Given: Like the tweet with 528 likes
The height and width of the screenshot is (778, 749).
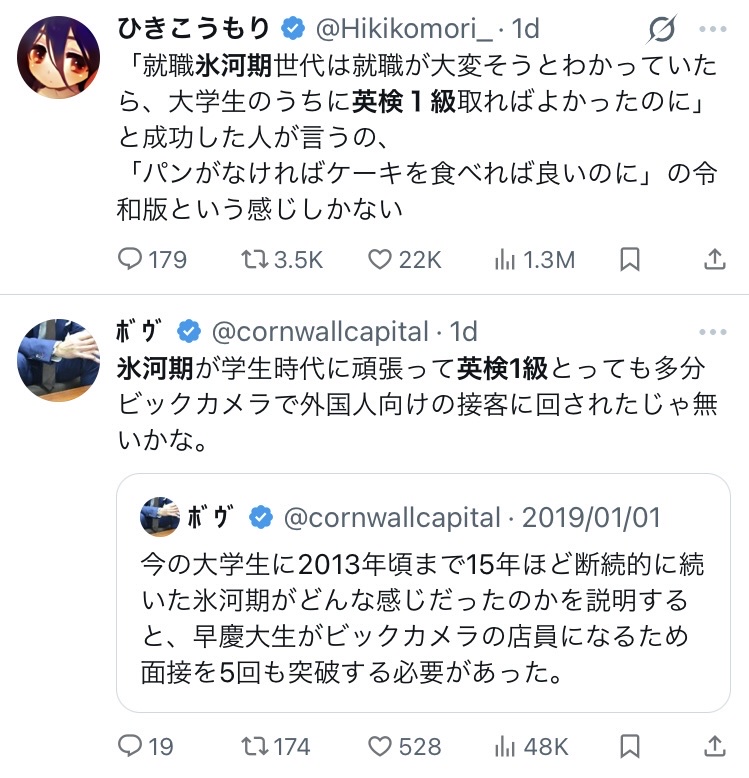Looking at the screenshot, I should tap(379, 746).
